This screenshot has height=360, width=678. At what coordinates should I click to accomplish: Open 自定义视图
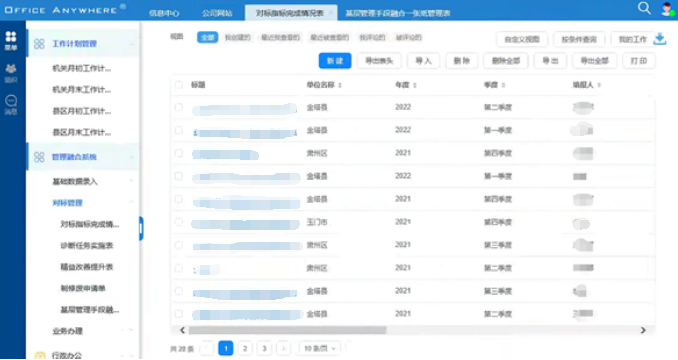coord(522,39)
